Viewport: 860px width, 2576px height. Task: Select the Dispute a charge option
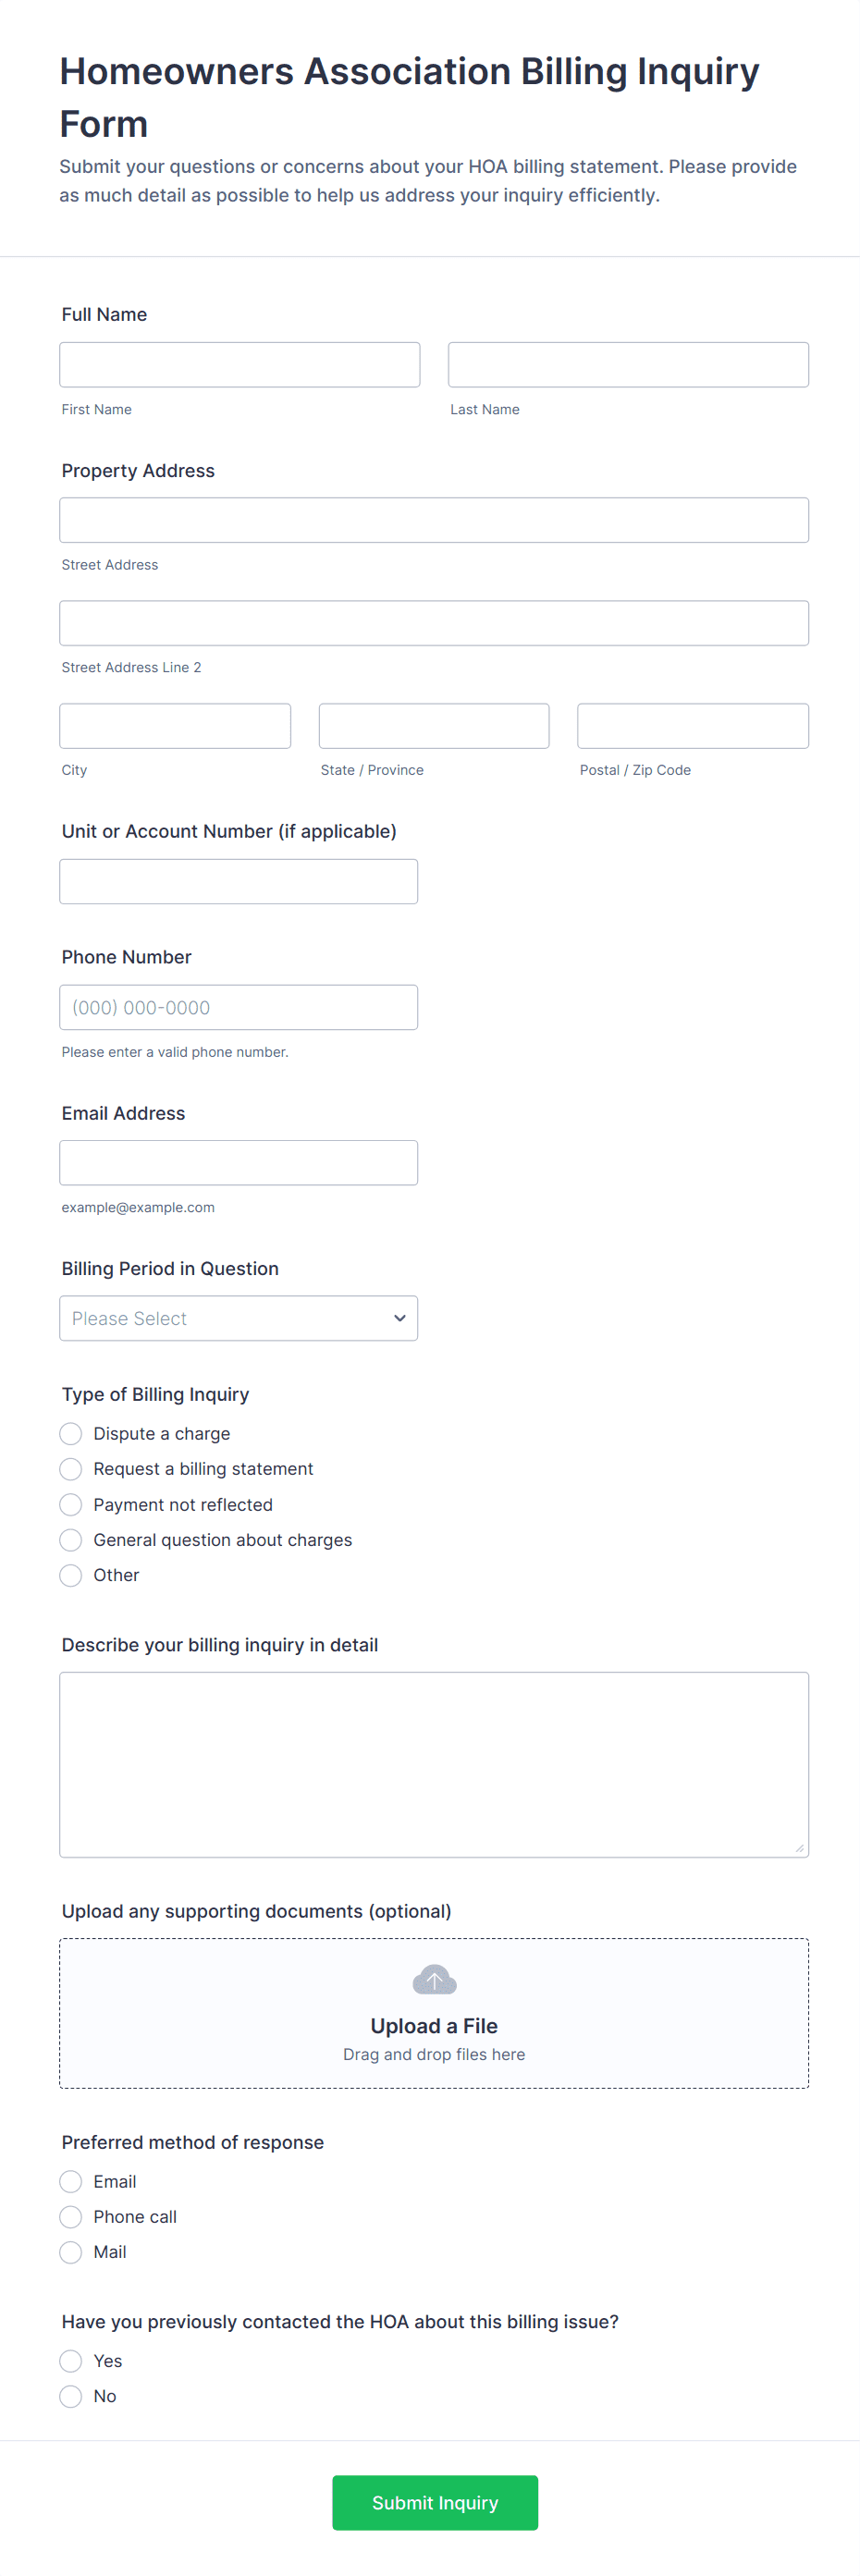[x=71, y=1434]
